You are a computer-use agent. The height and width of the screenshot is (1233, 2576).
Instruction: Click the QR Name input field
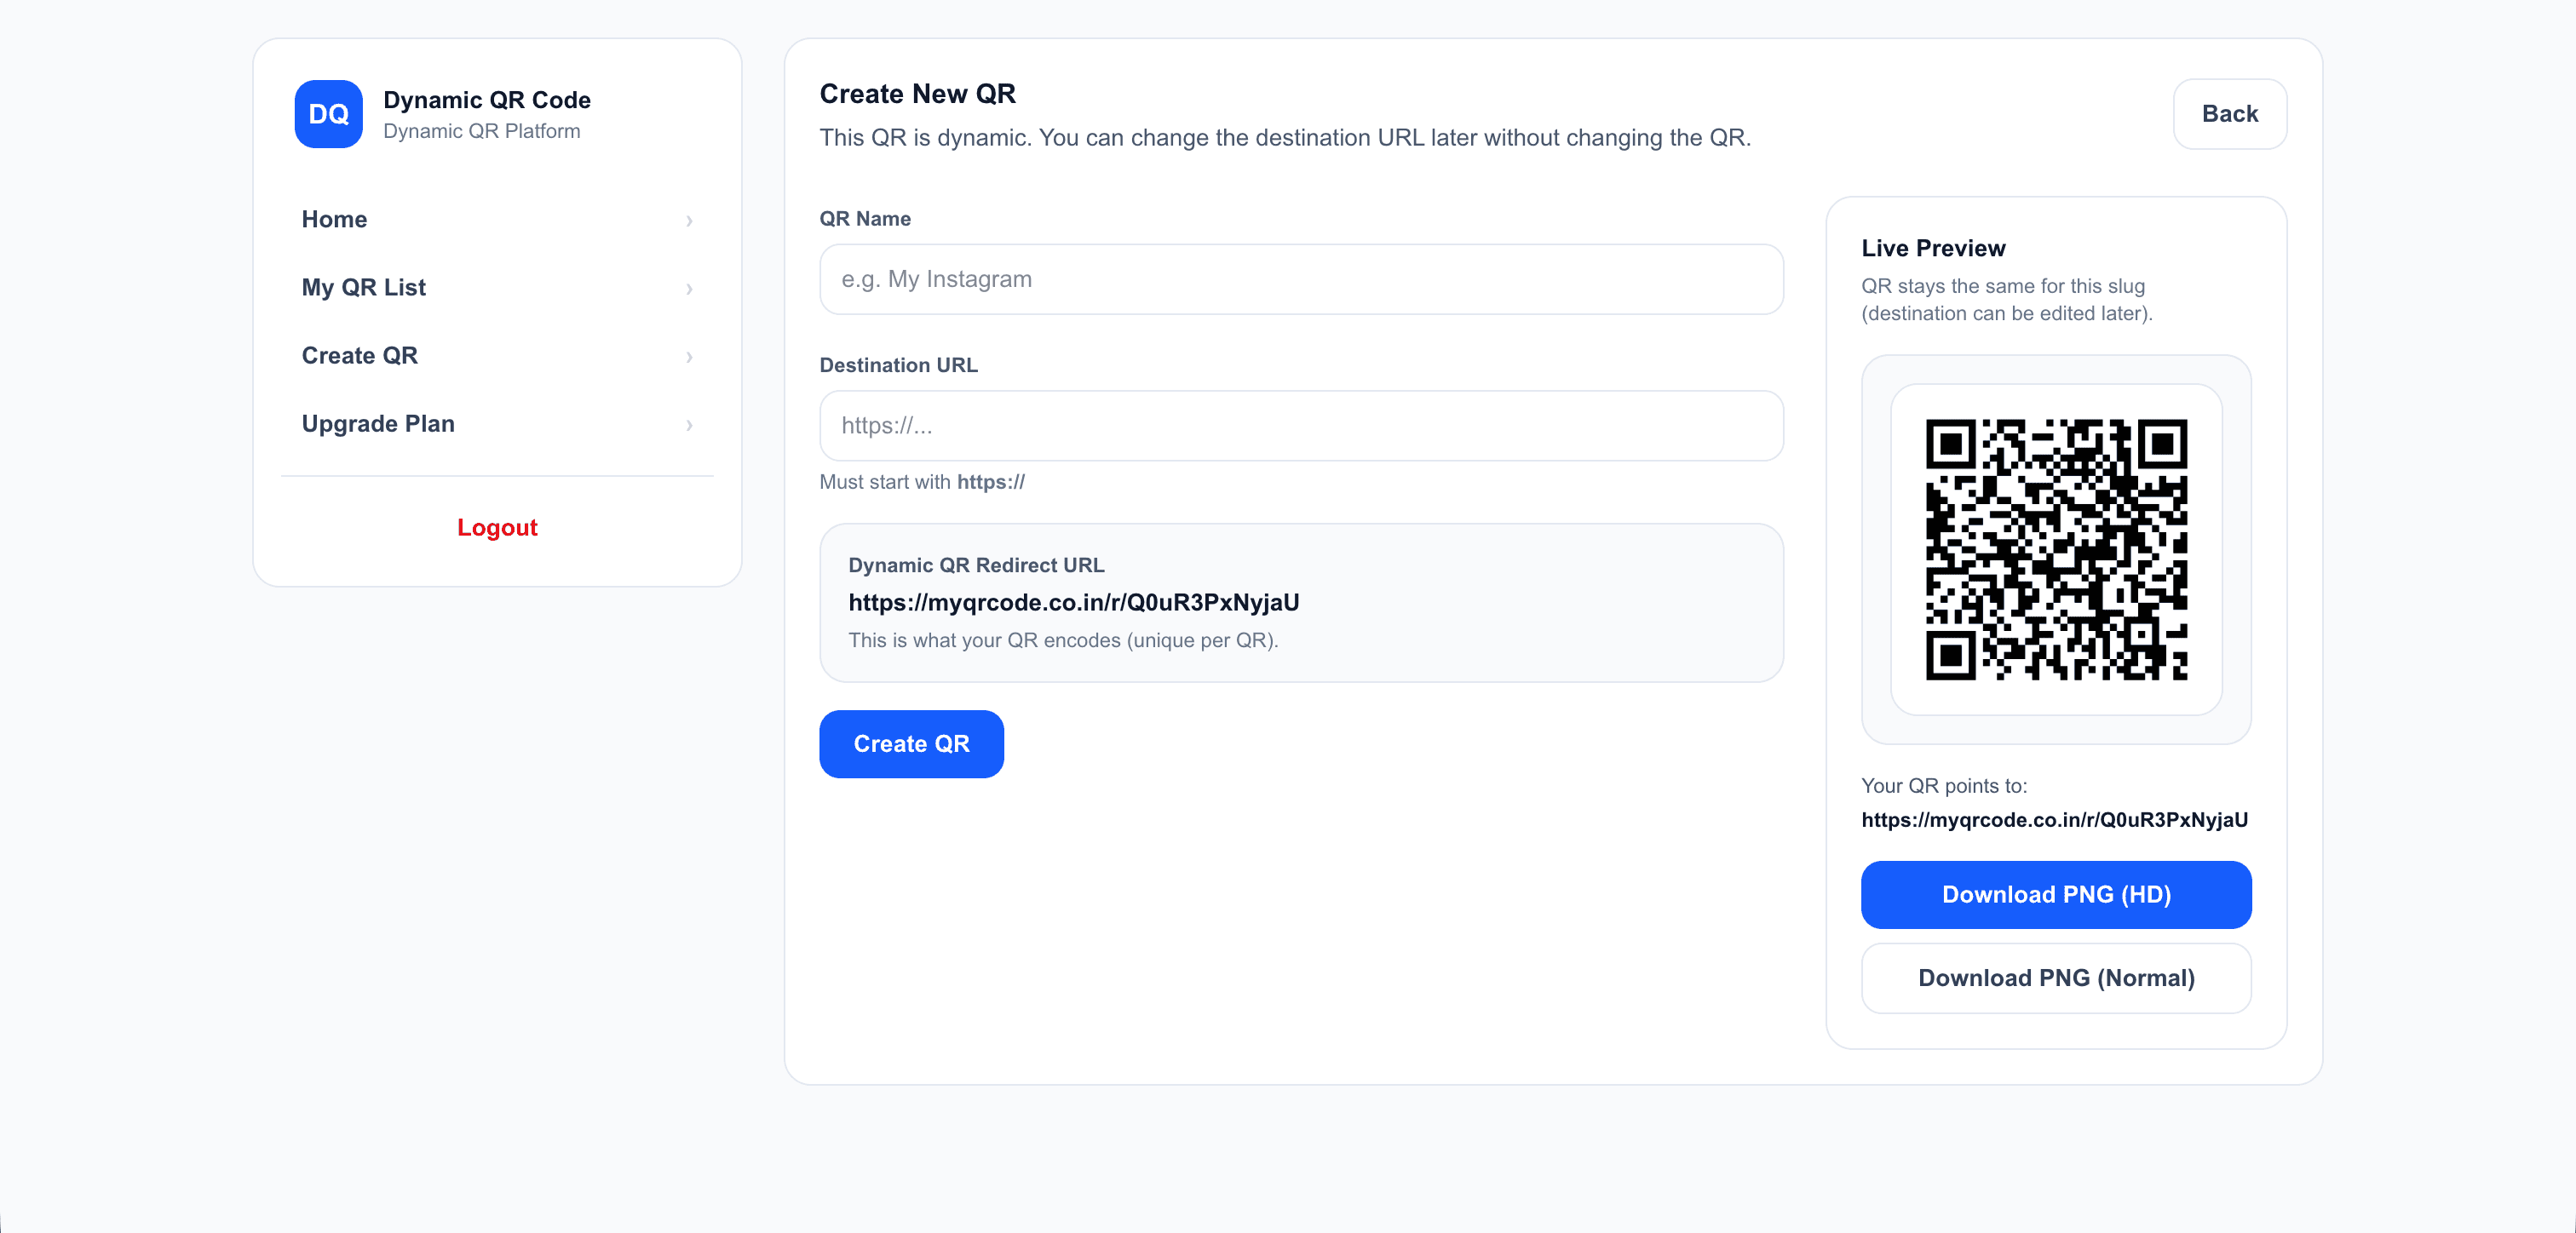coord(1300,279)
